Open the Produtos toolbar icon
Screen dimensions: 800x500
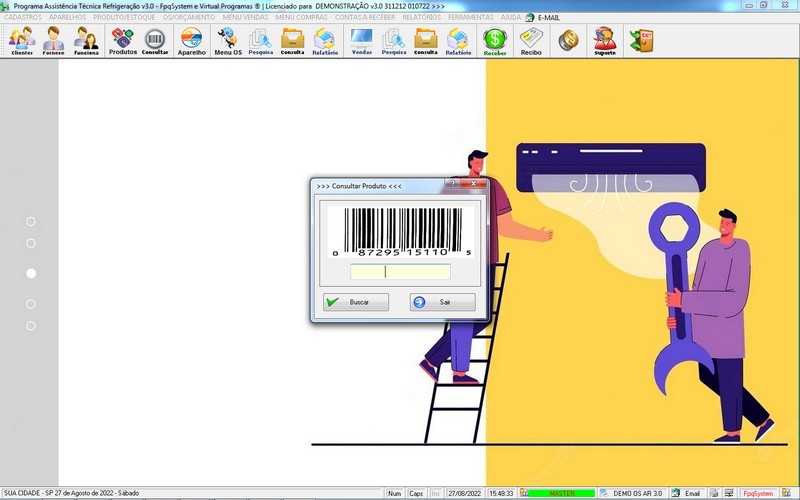tap(122, 41)
